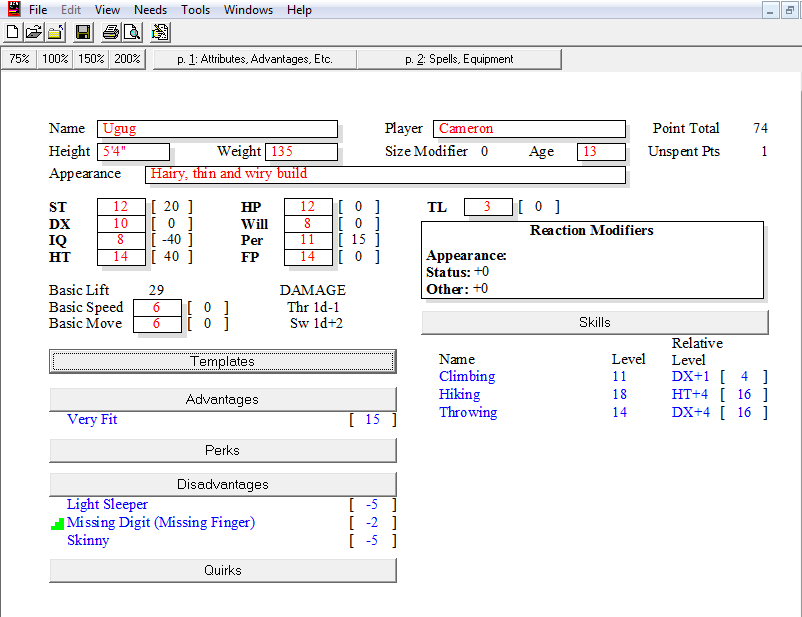Edit the IQ attribute value
This screenshot has height=617, width=802.
click(121, 240)
